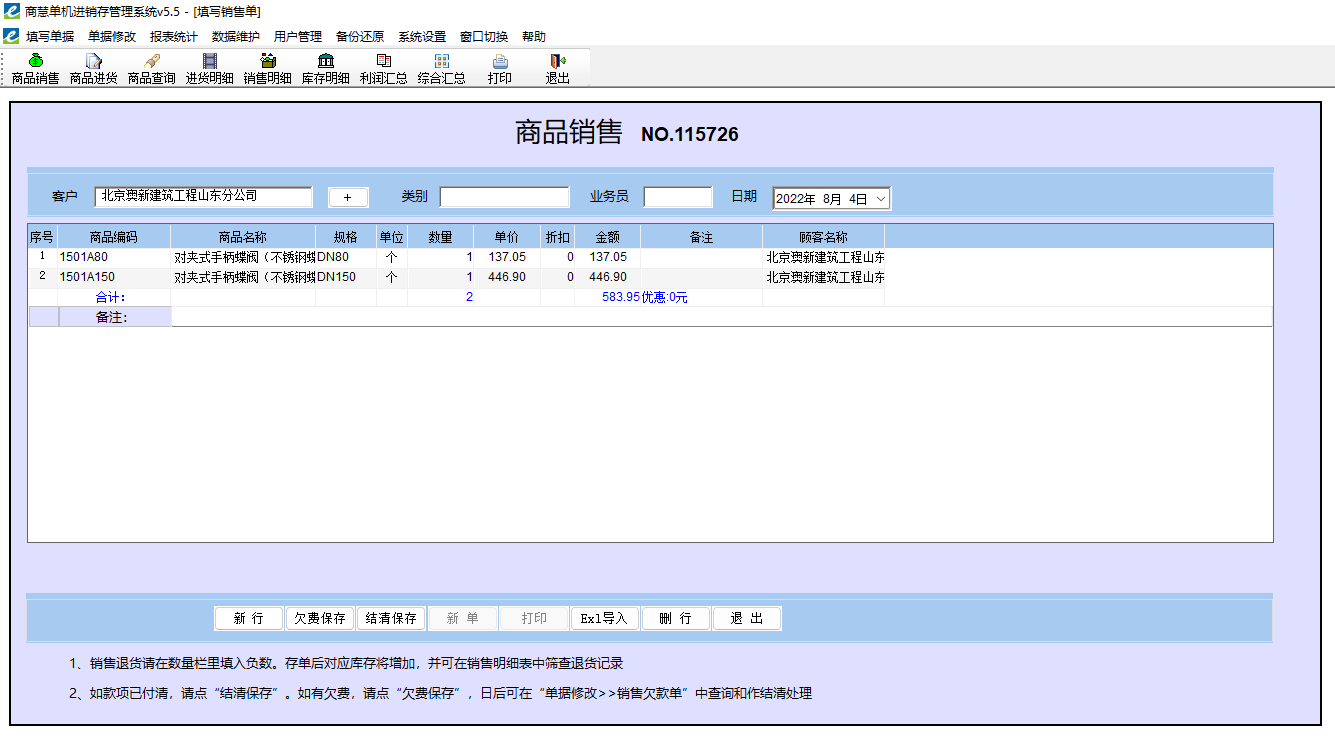Open the 窗口切换 menu
Screen dimensions: 1335x747
pyautogui.click(x=484, y=36)
